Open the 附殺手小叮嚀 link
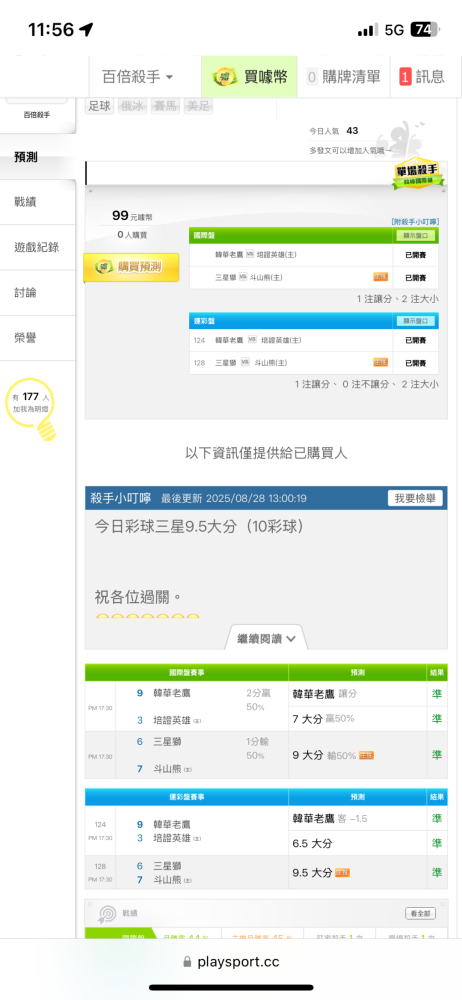 point(415,222)
